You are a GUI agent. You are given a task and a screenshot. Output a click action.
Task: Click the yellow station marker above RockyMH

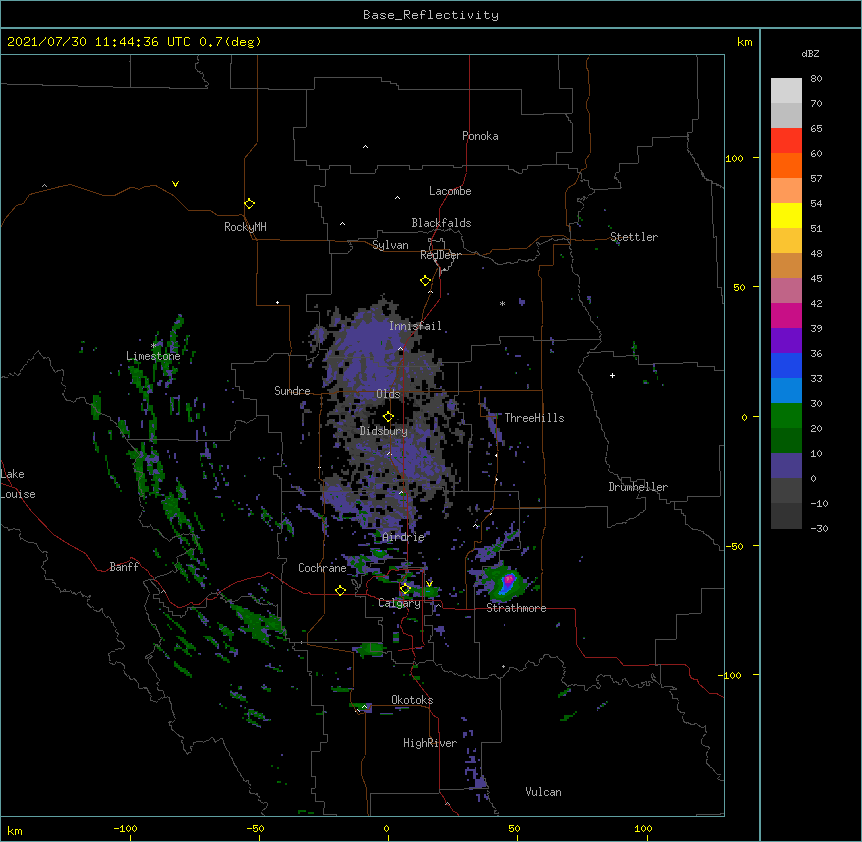coord(249,203)
